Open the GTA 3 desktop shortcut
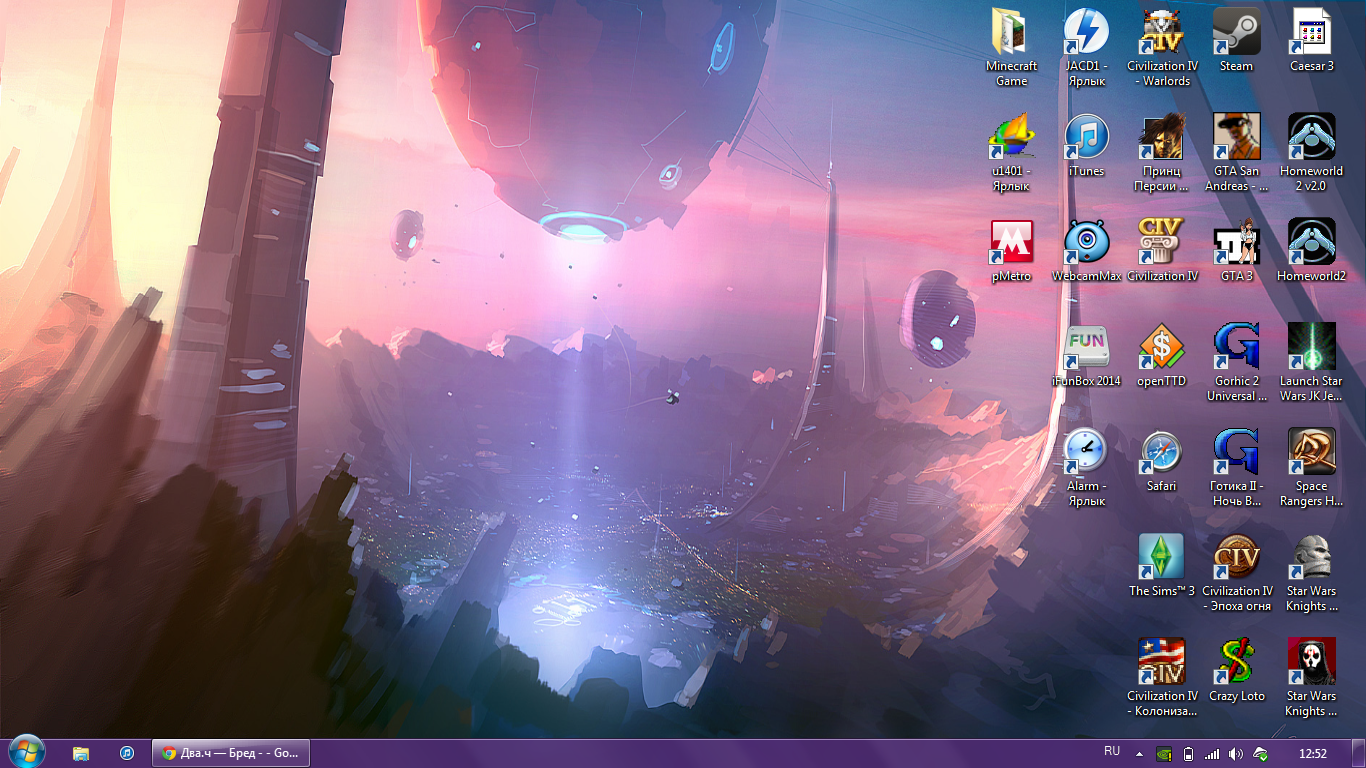The height and width of the screenshot is (768, 1366). point(1236,250)
